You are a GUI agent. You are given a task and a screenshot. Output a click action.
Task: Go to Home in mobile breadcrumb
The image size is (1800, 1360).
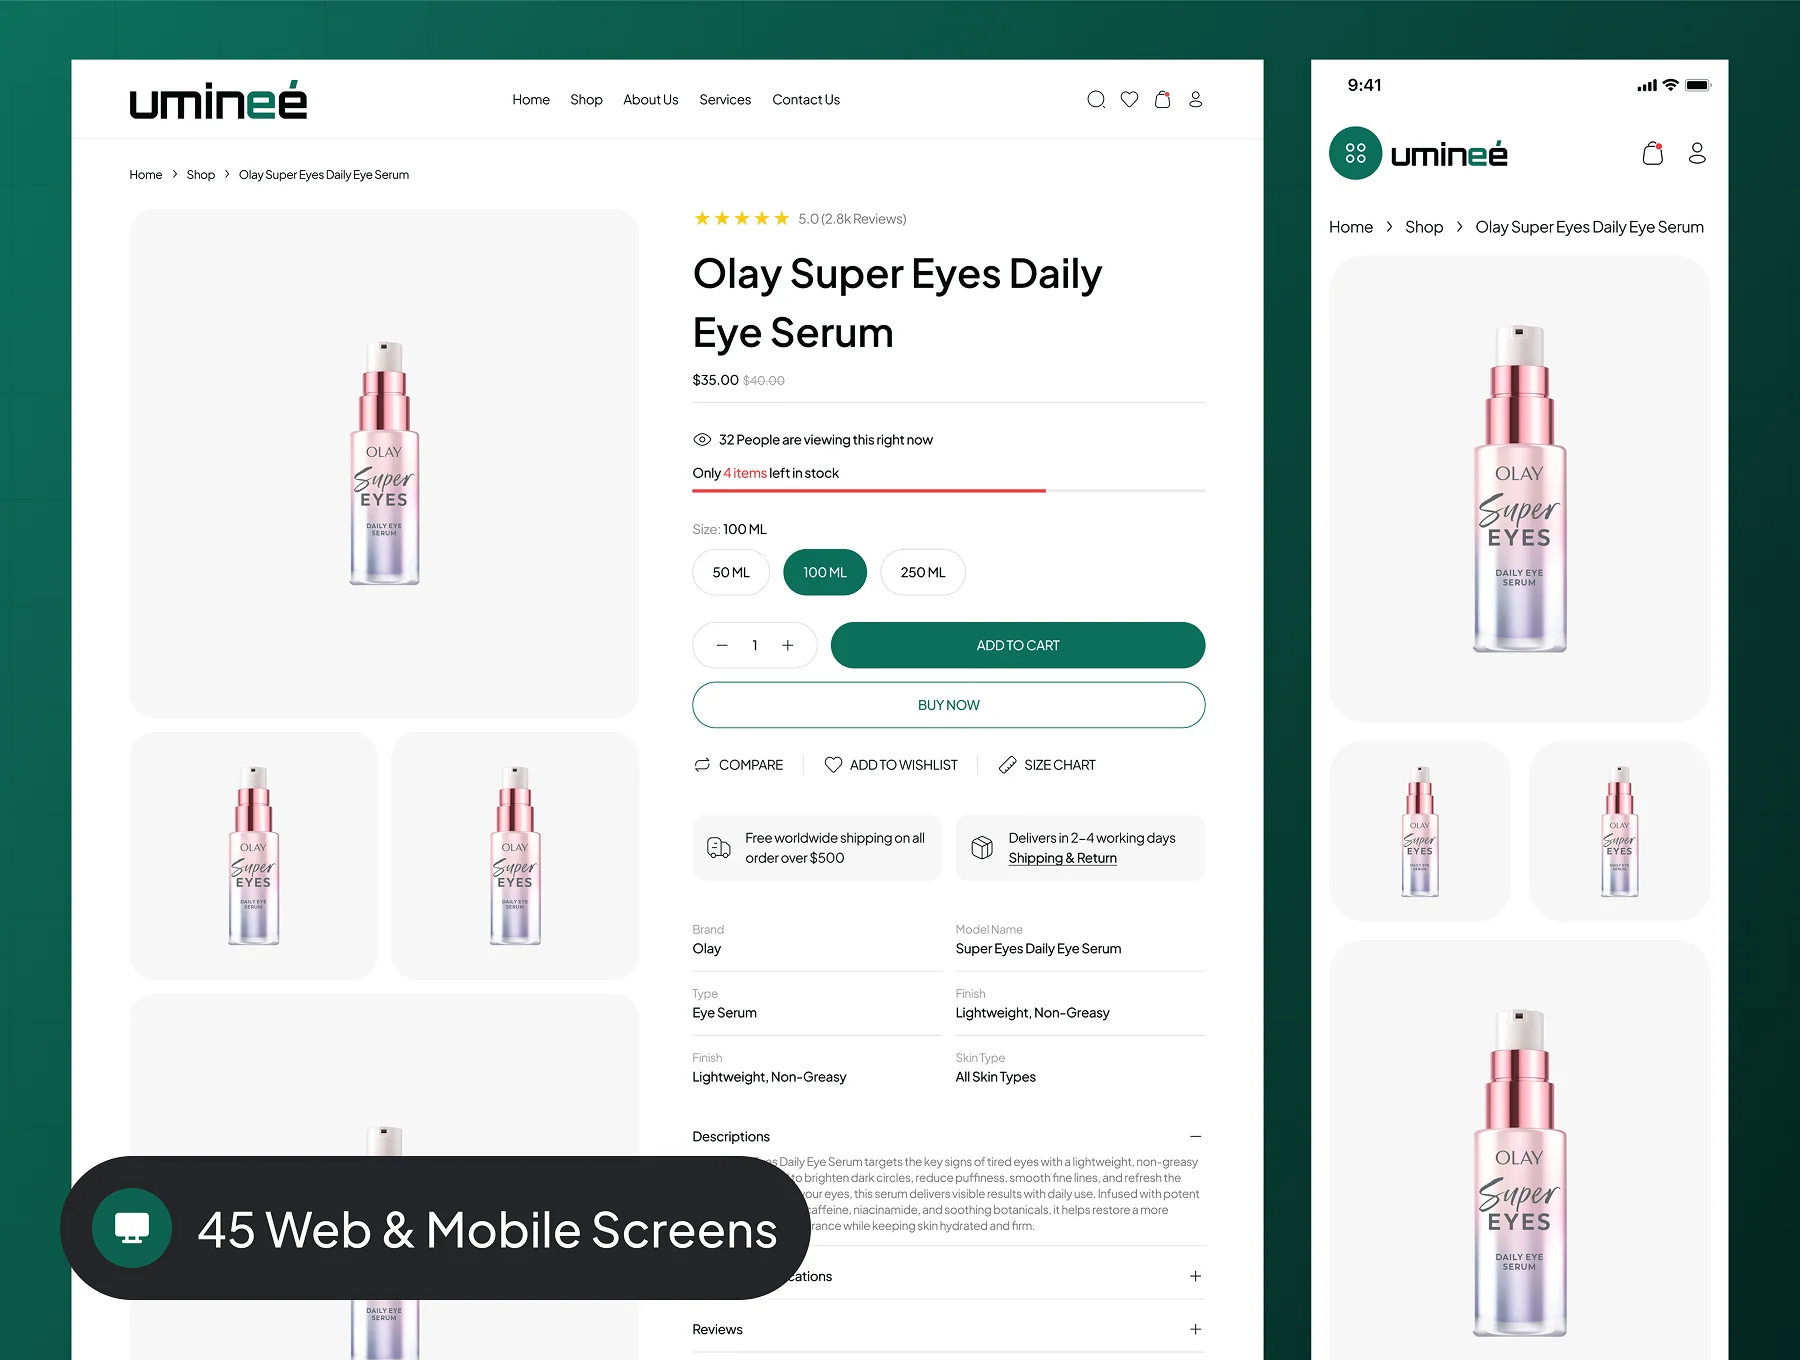pyautogui.click(x=1351, y=227)
